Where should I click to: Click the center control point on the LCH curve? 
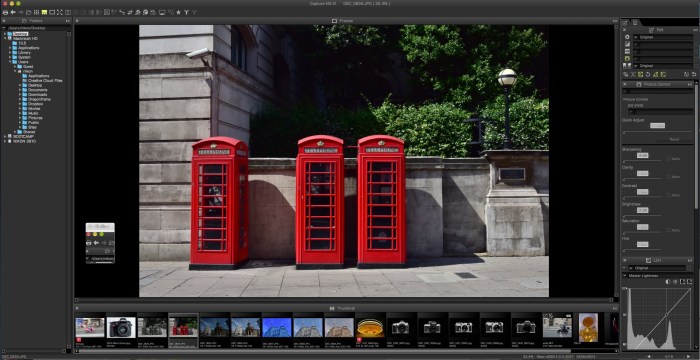point(667,314)
